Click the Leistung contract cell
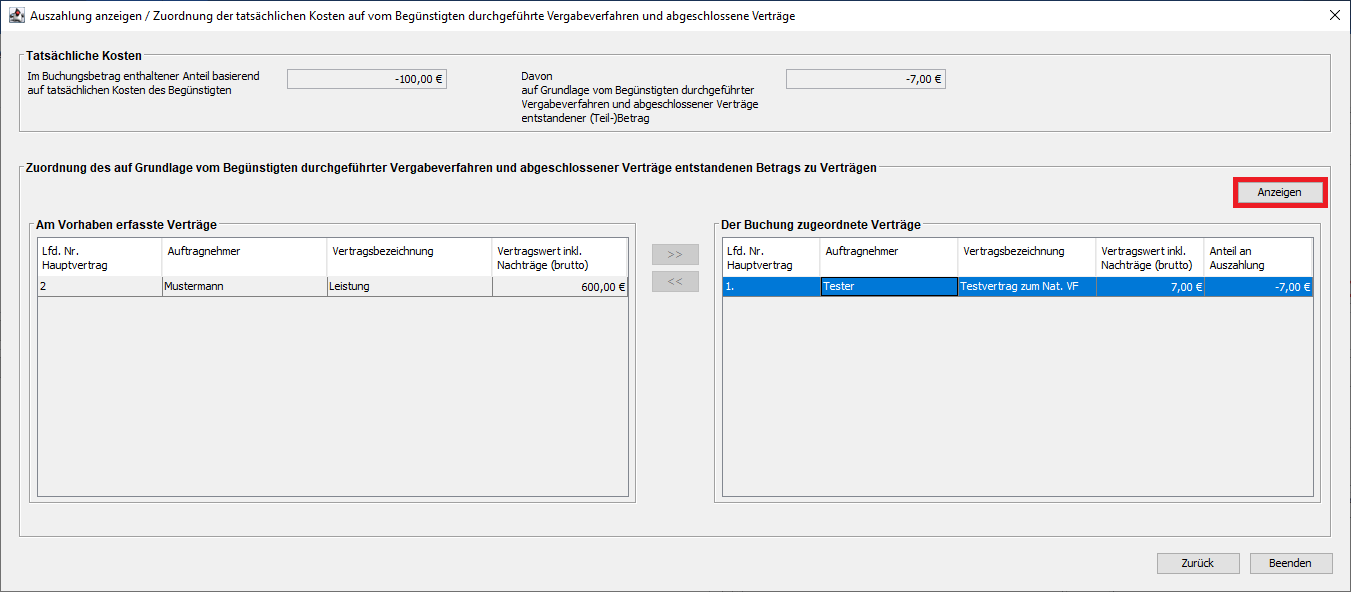Screen dimensions: 1351x592 point(409,287)
